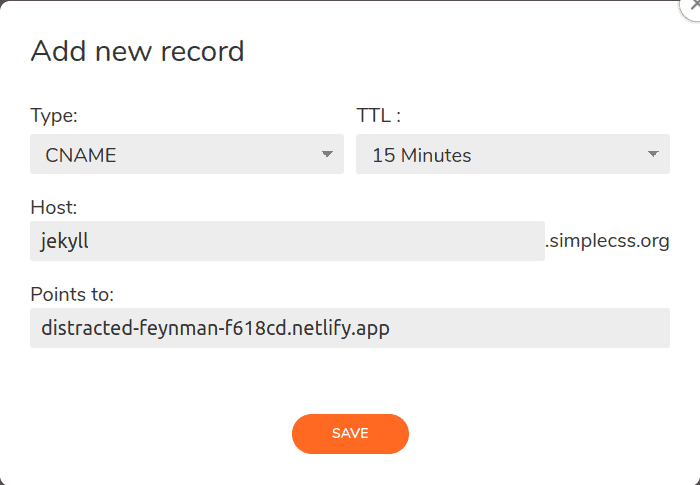Screen dimensions: 700x485
Task: Close the Add new record dialog
Action: pyautogui.click(x=692, y=7)
